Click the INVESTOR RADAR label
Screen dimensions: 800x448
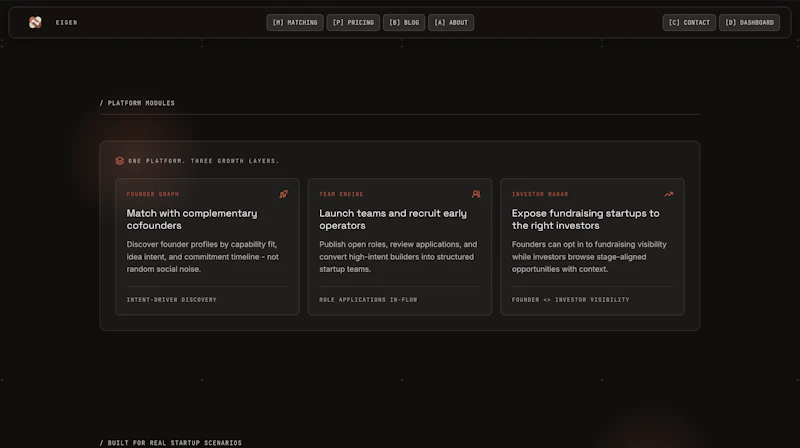[540, 194]
